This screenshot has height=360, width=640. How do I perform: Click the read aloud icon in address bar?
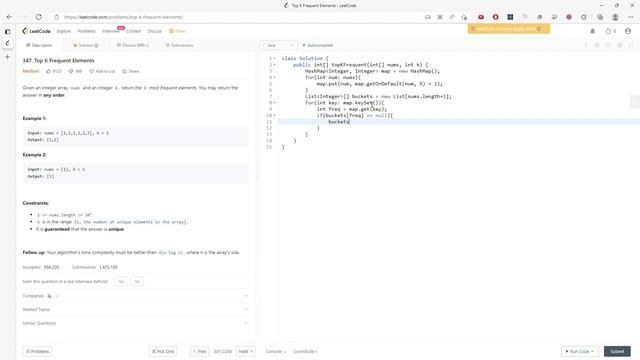(452, 17)
